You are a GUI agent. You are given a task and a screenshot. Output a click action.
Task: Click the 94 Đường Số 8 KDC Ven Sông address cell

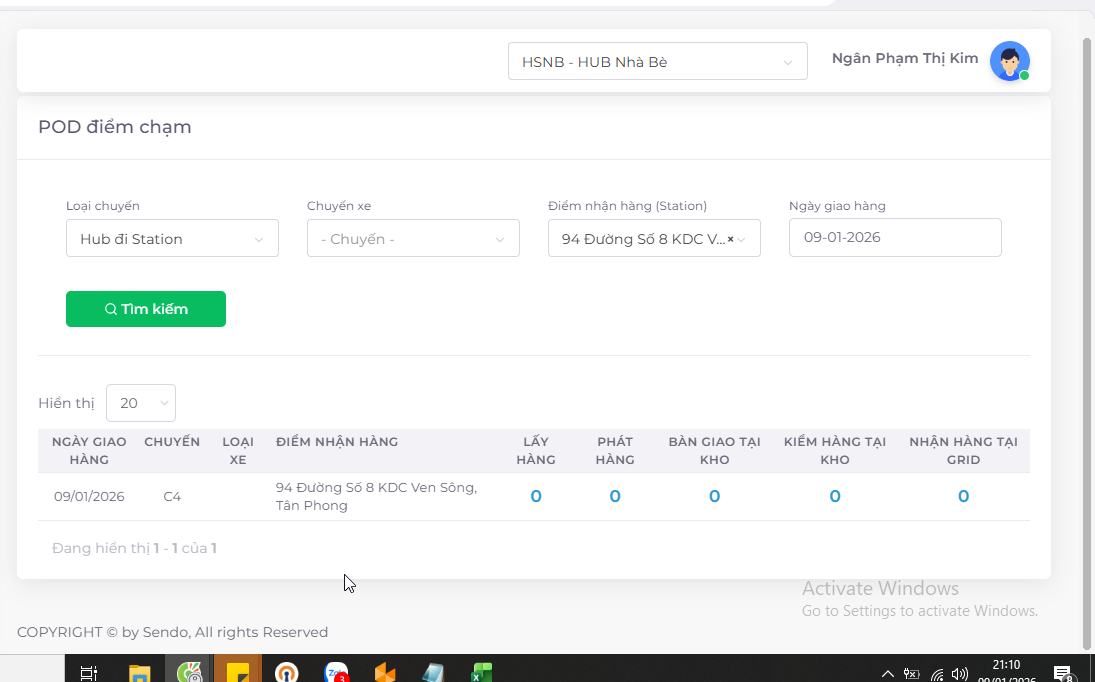(x=376, y=496)
